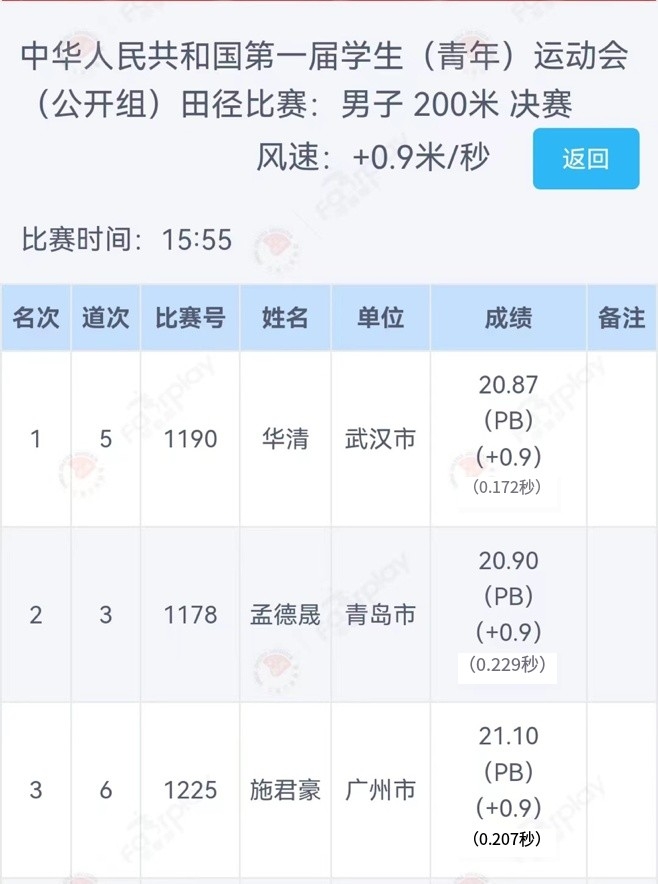The height and width of the screenshot is (884, 658).
Task: Click the 武汉市 team cell
Action: (381, 439)
